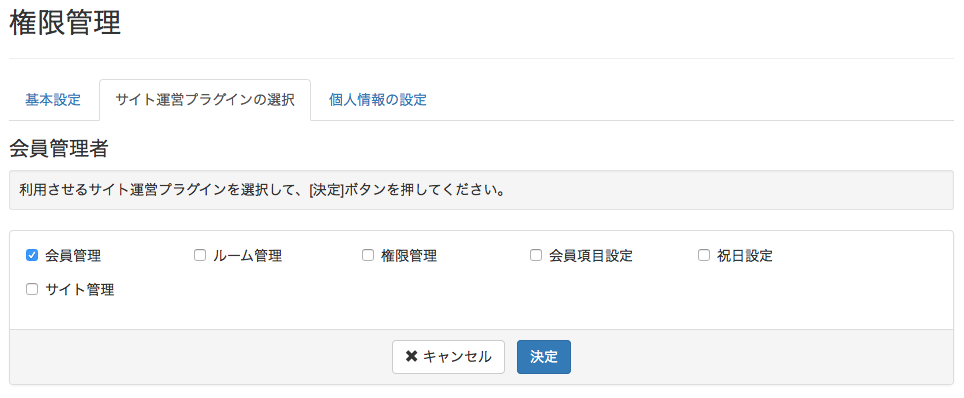This screenshot has height=398, width=964.
Task: Click the blue 決定 button
Action: point(543,357)
